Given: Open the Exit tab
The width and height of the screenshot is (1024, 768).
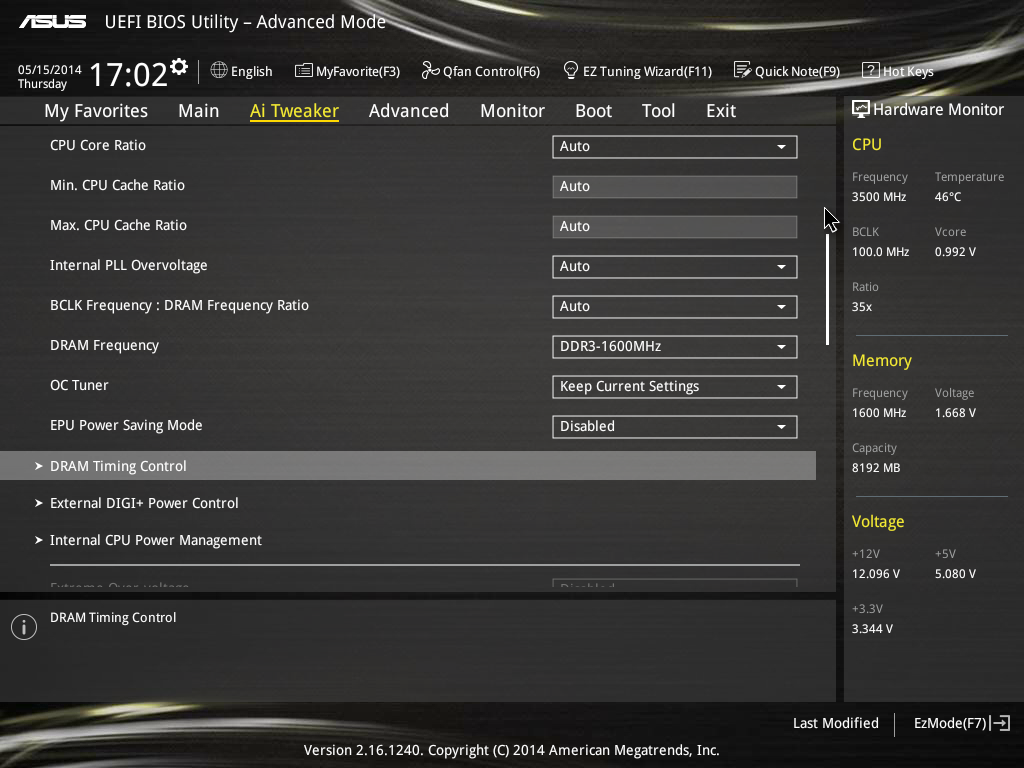Looking at the screenshot, I should (x=721, y=111).
